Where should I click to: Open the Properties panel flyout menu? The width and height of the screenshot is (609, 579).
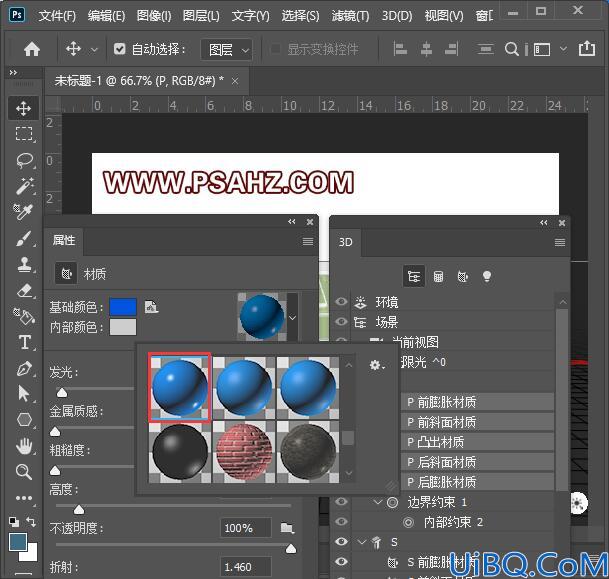tap(308, 242)
